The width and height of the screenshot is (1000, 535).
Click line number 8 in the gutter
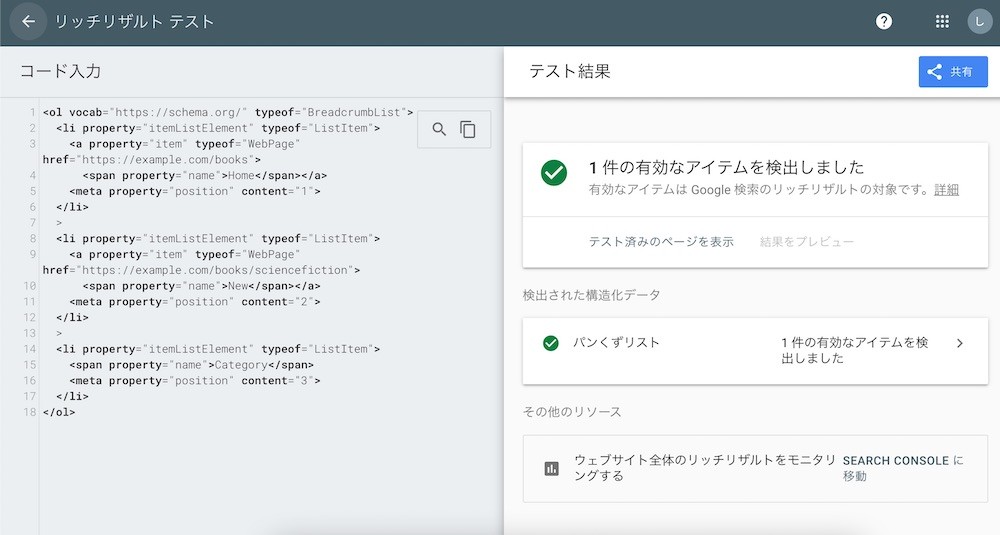[32, 239]
